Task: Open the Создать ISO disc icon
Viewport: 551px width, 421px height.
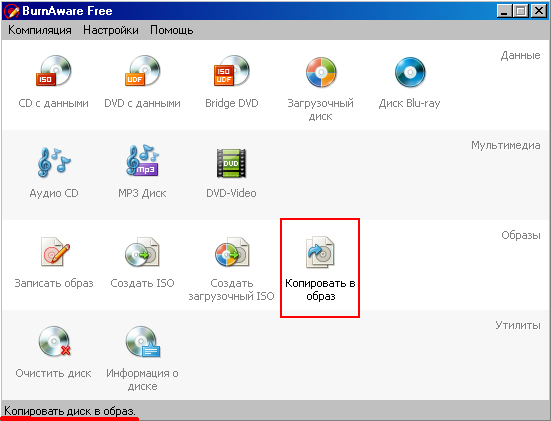Action: coord(142,252)
